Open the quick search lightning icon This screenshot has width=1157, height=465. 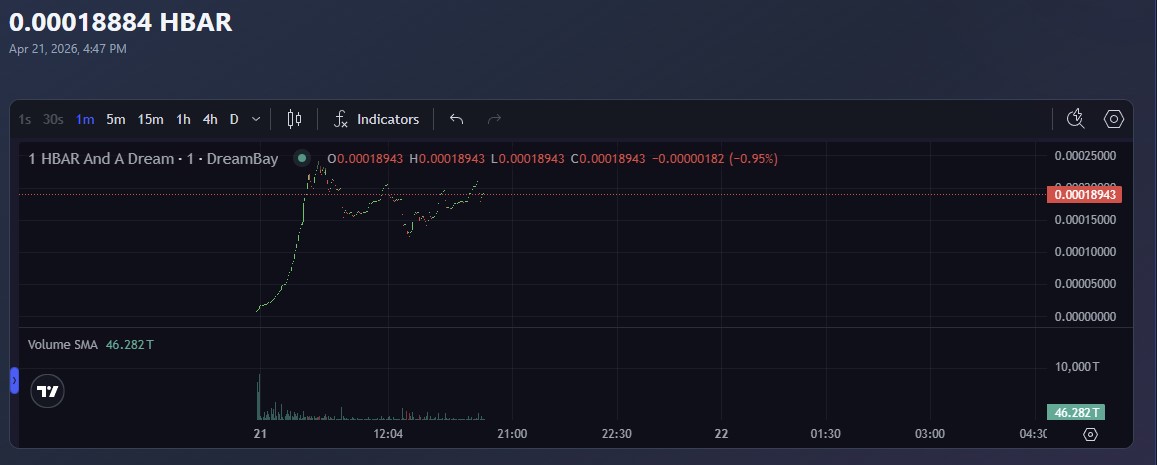coord(1076,119)
